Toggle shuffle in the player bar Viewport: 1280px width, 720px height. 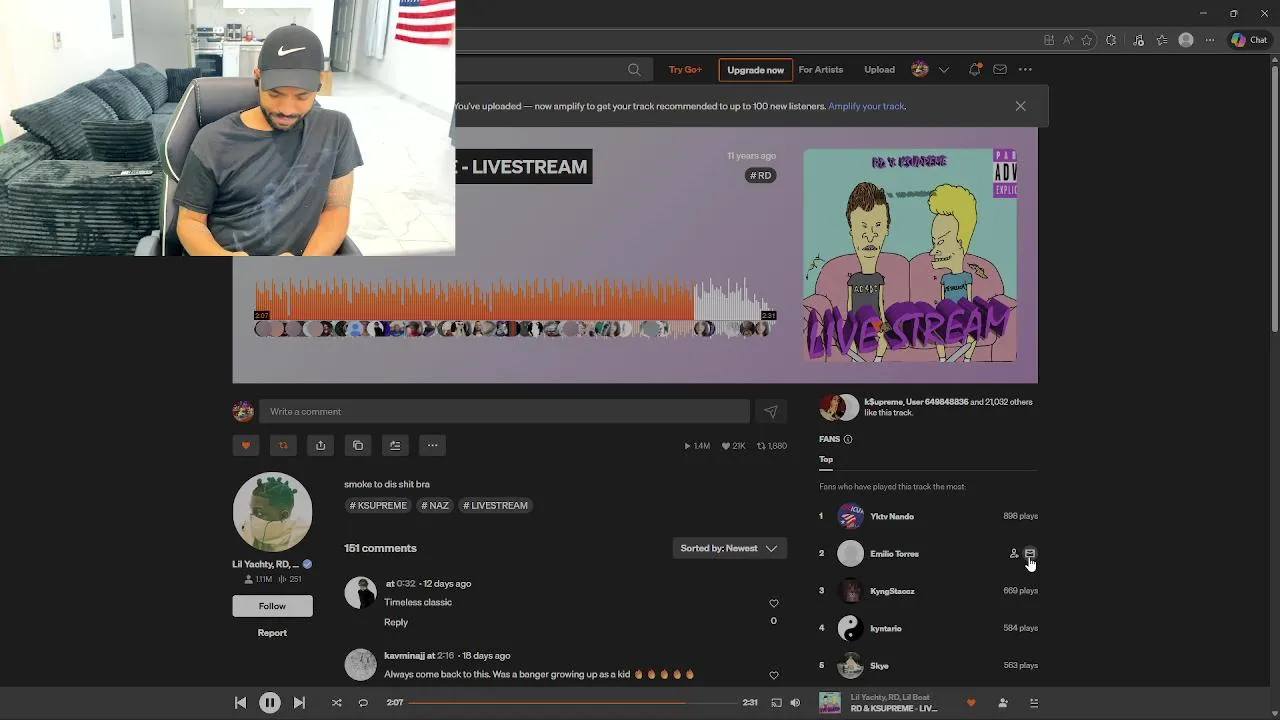(x=336, y=703)
